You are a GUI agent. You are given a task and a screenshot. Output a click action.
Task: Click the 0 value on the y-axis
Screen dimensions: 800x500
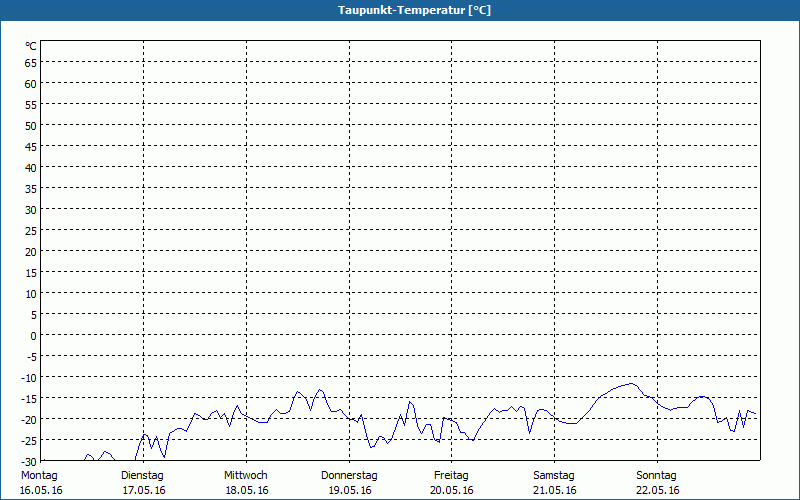click(x=34, y=335)
